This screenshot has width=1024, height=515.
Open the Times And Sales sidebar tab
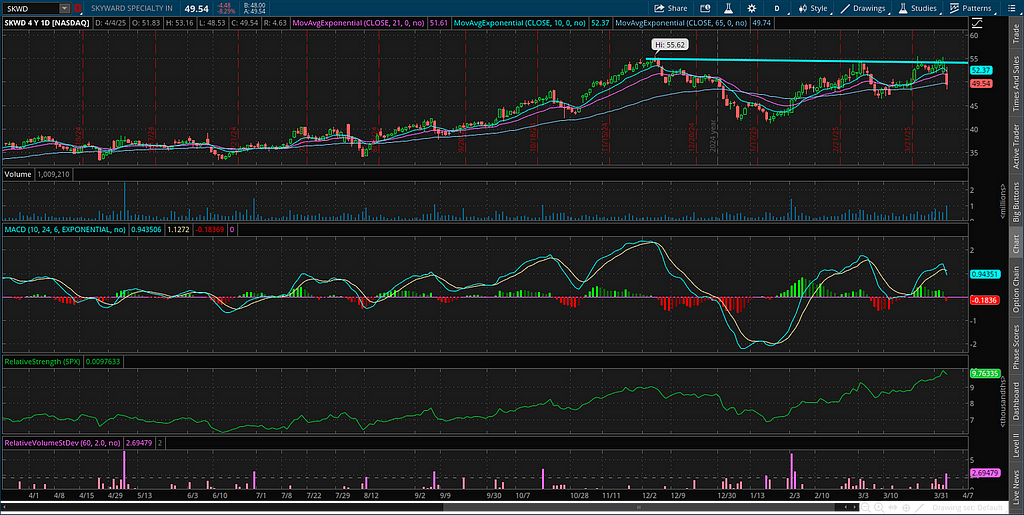[1016, 84]
